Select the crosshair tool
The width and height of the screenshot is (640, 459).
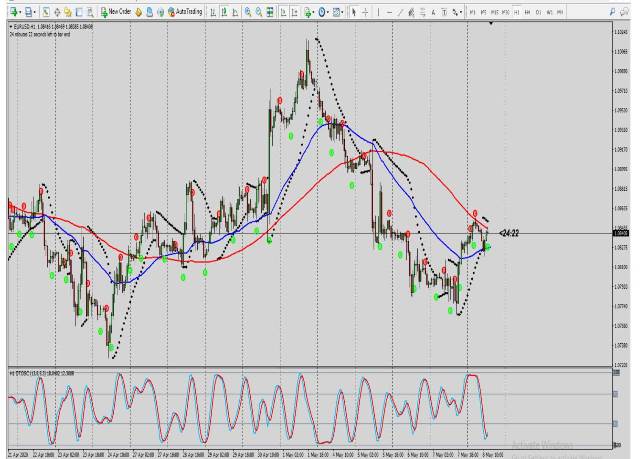(363, 11)
